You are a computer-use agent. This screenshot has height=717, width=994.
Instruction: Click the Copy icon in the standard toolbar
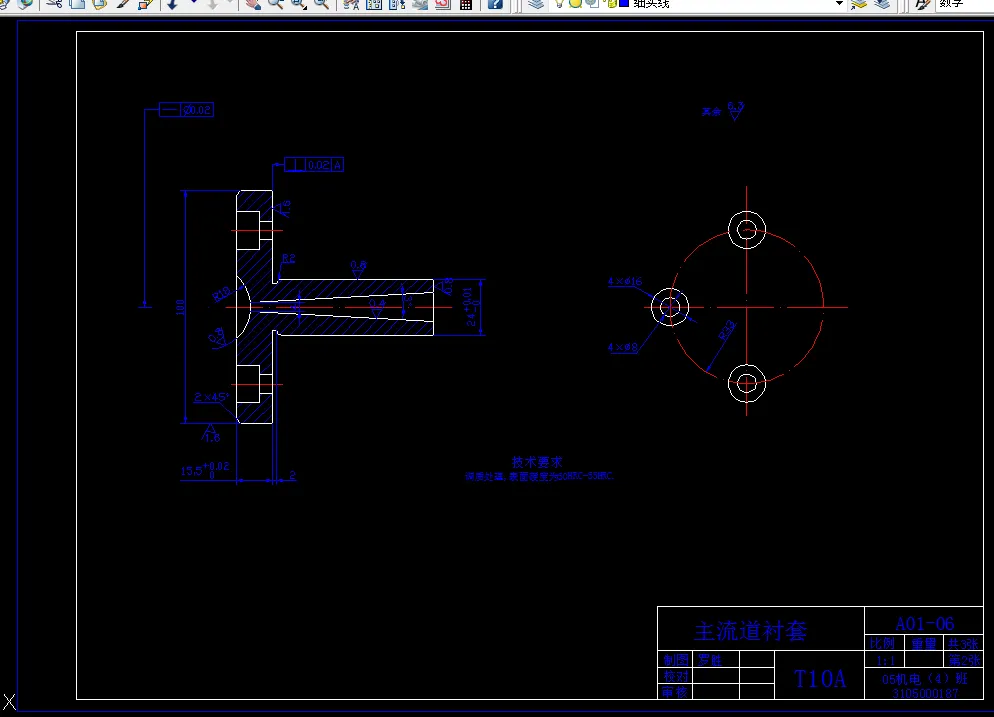pos(77,4)
